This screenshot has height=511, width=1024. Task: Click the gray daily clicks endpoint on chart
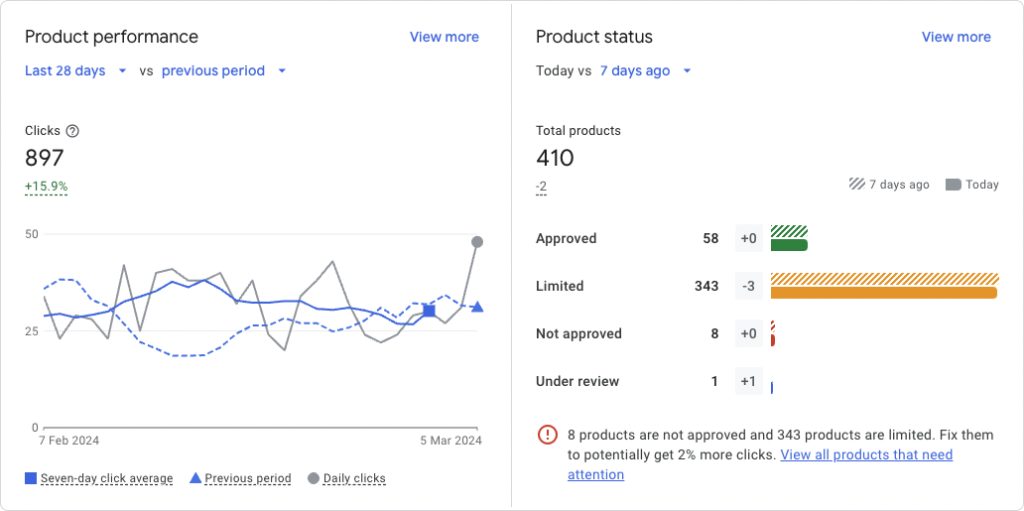pos(477,242)
